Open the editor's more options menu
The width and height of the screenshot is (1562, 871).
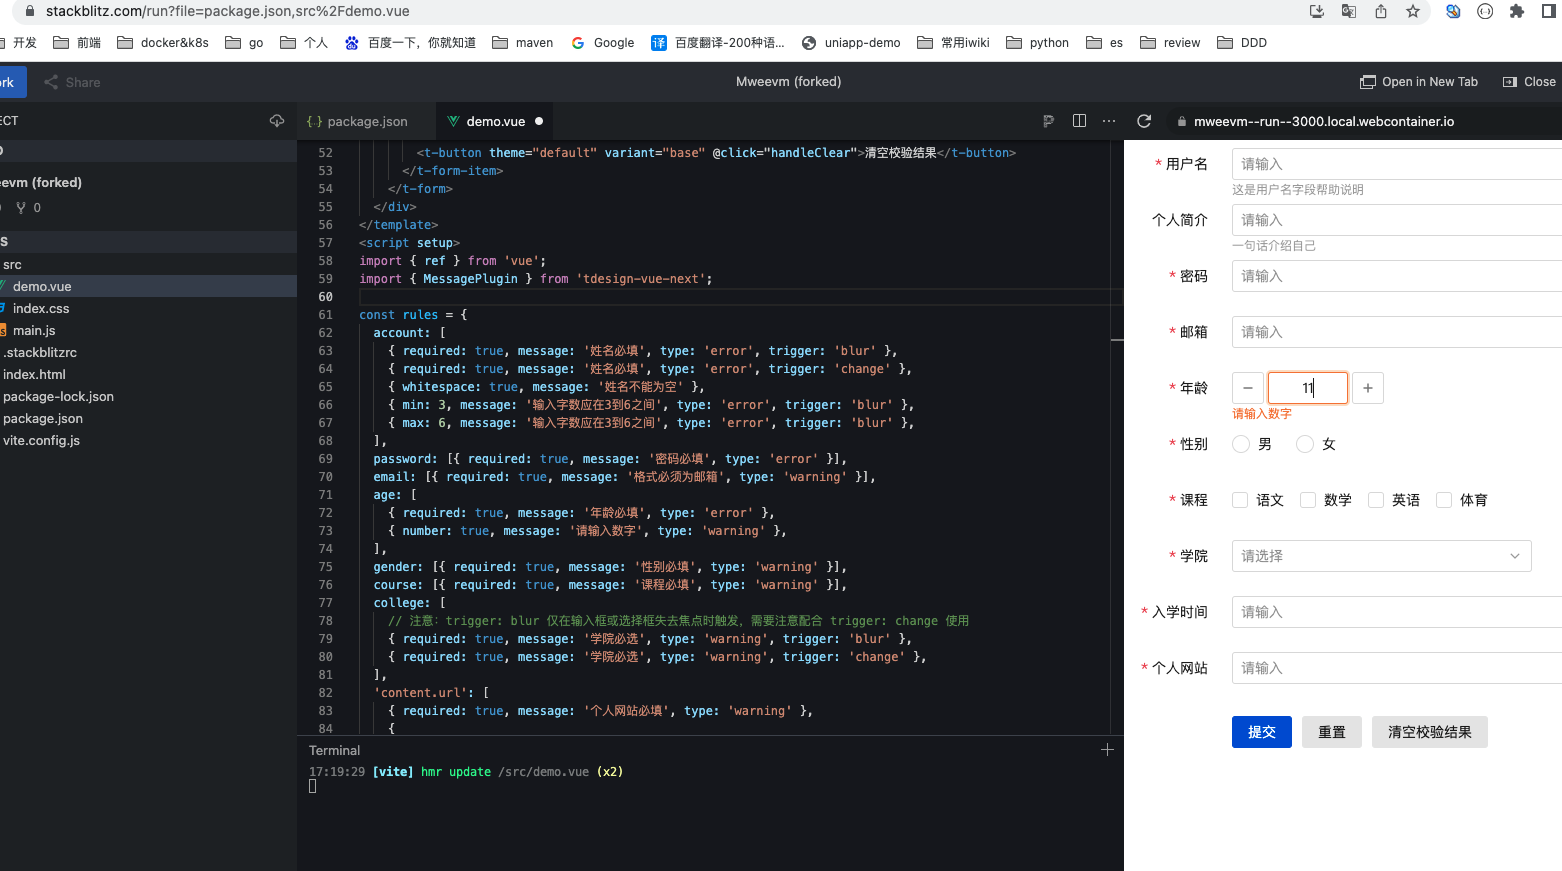pos(1108,120)
